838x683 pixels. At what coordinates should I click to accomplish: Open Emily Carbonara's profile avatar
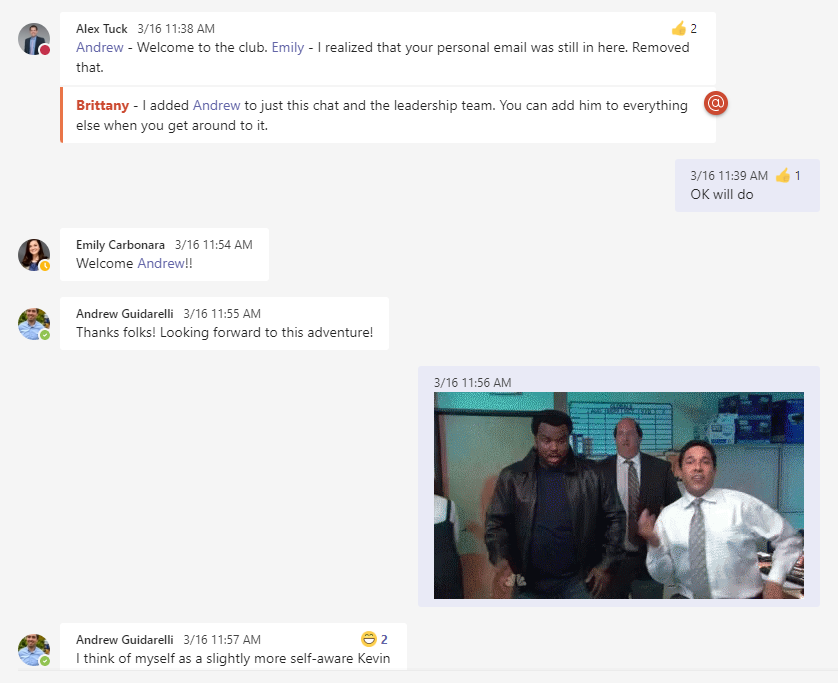point(34,255)
